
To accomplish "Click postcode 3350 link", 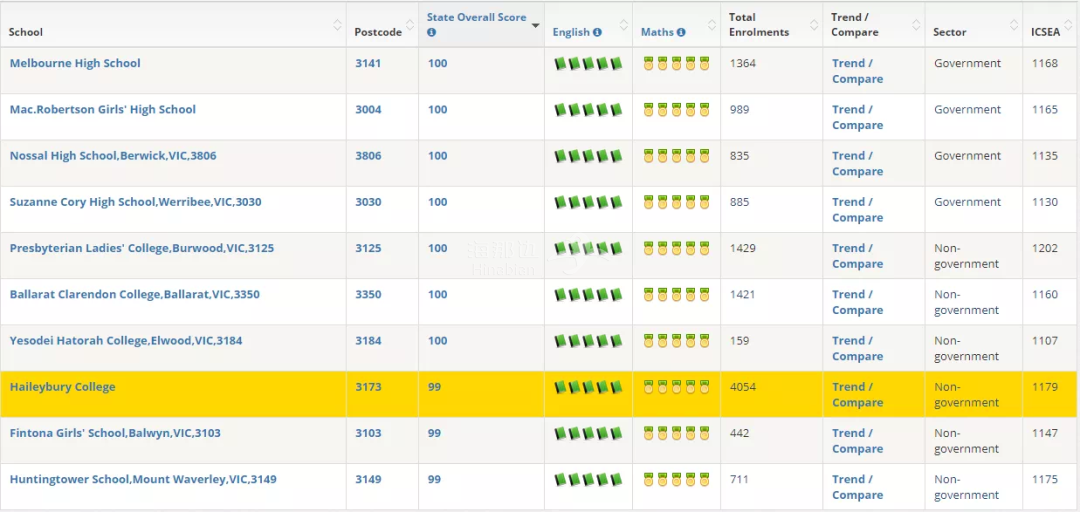I will coord(368,294).
